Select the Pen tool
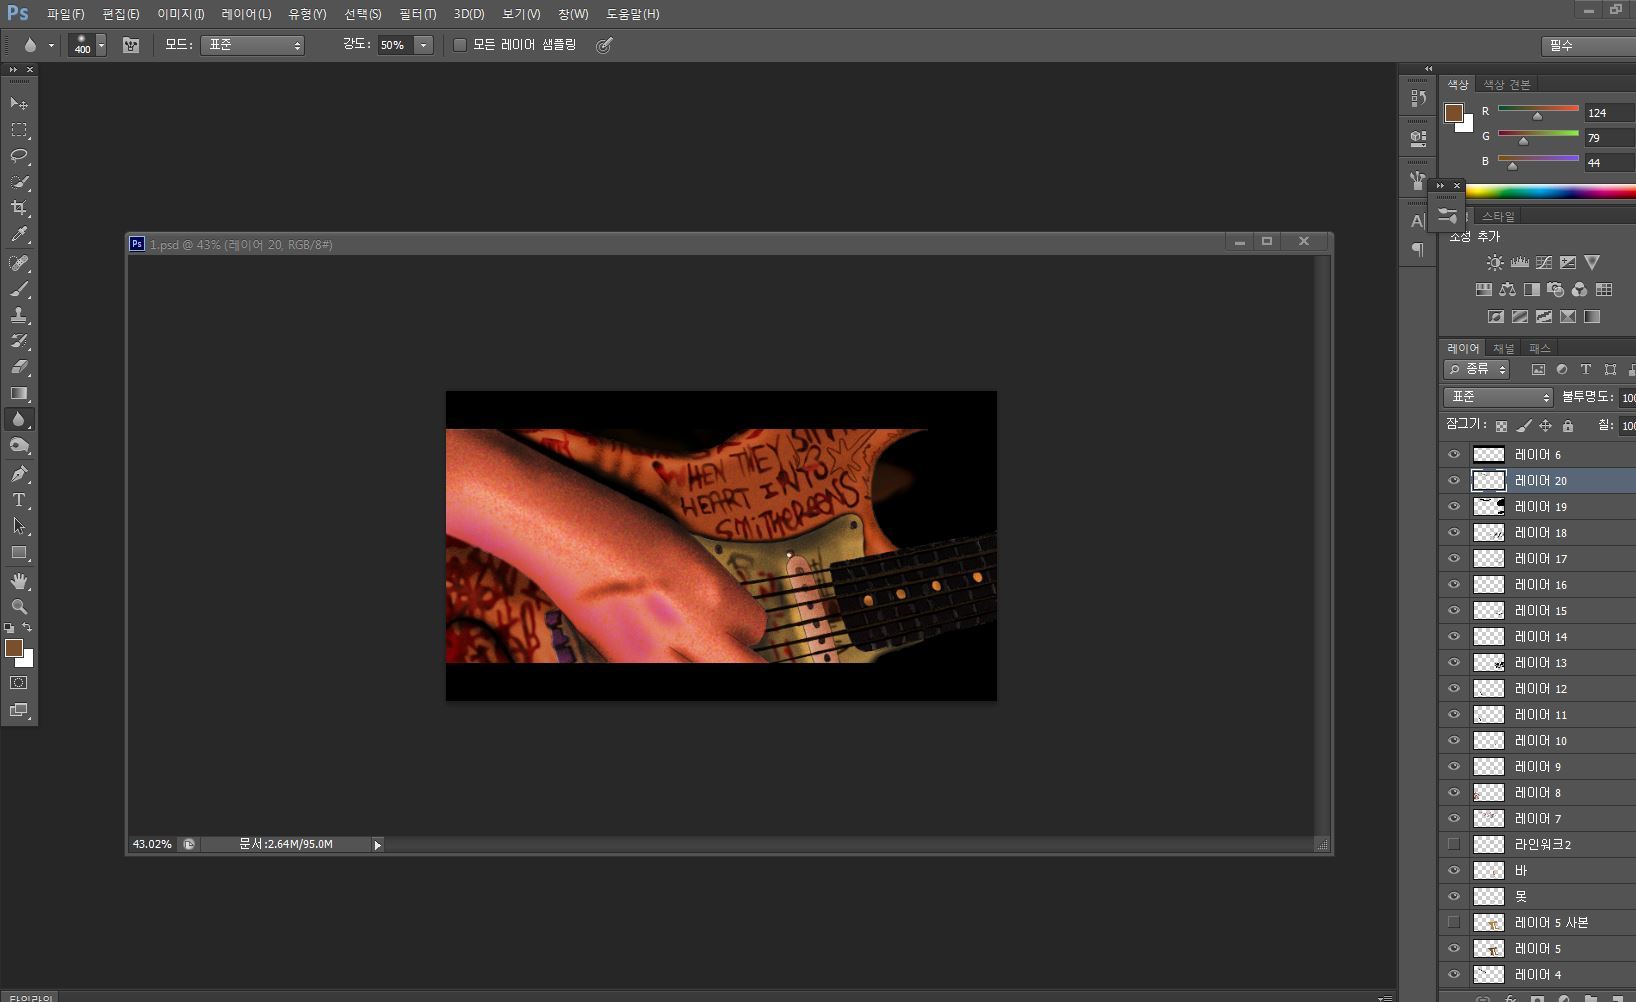This screenshot has height=1002, width=1636. (19, 474)
